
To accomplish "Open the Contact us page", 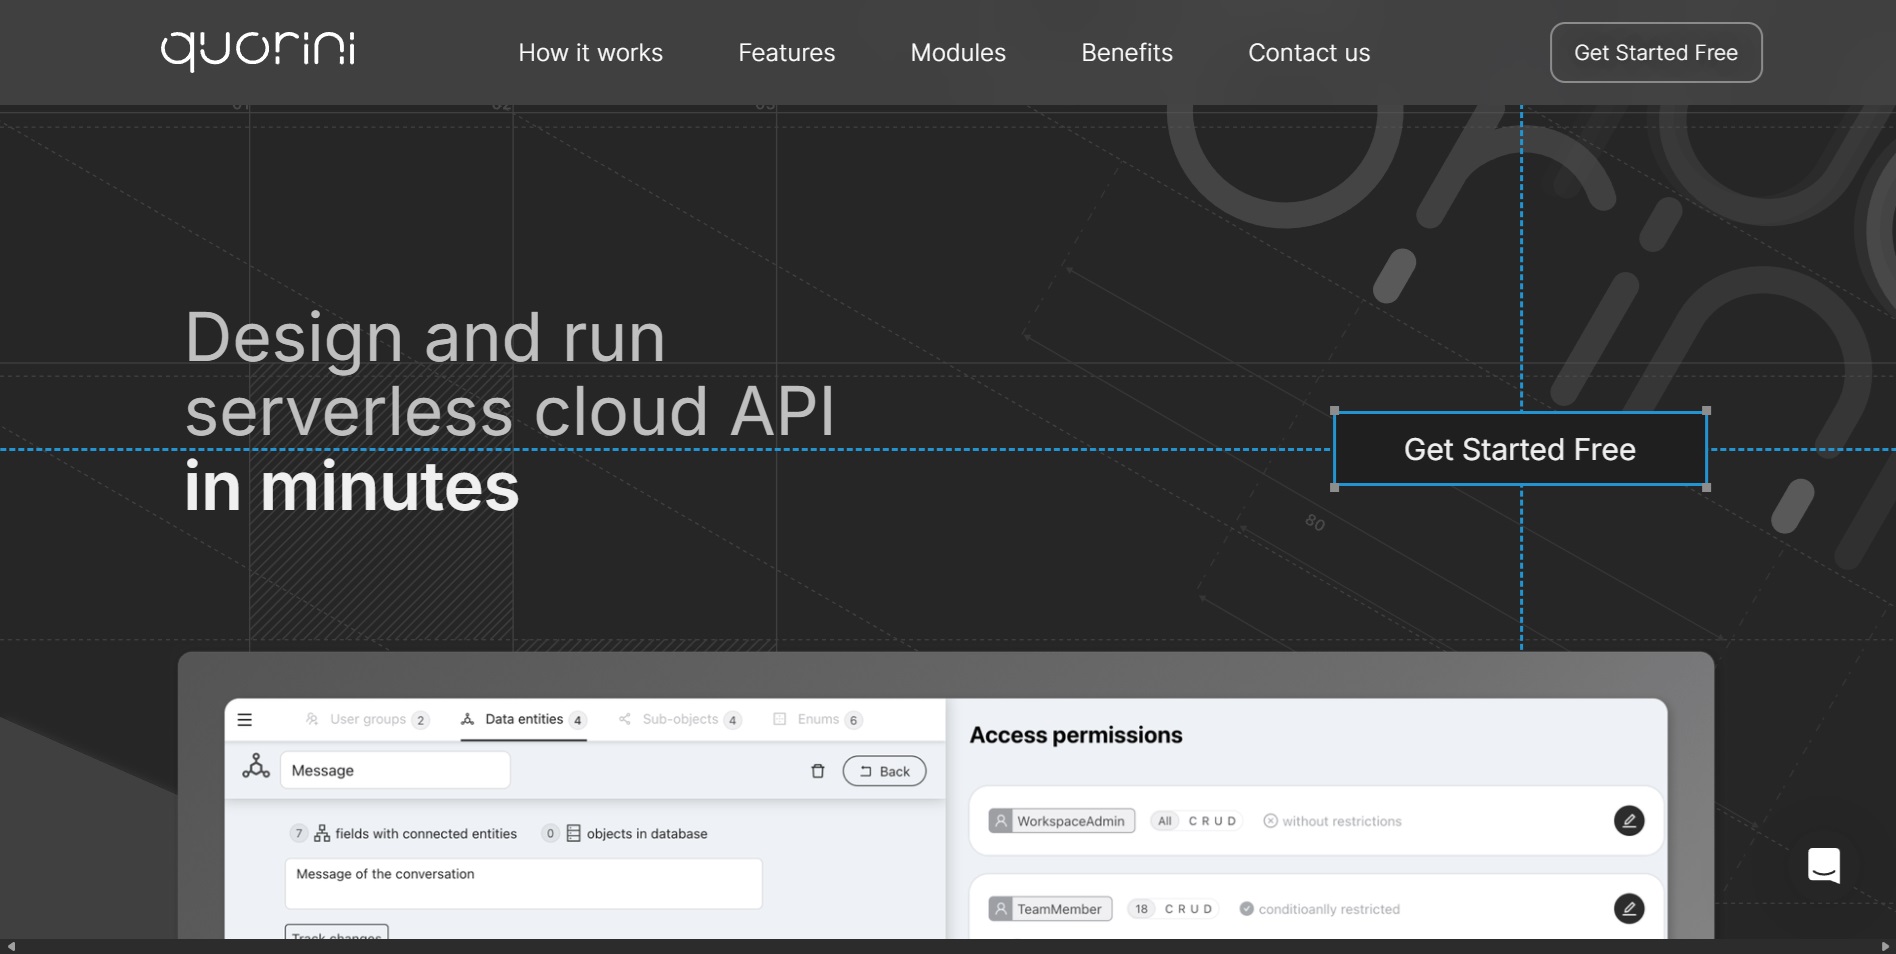I will click(1309, 53).
